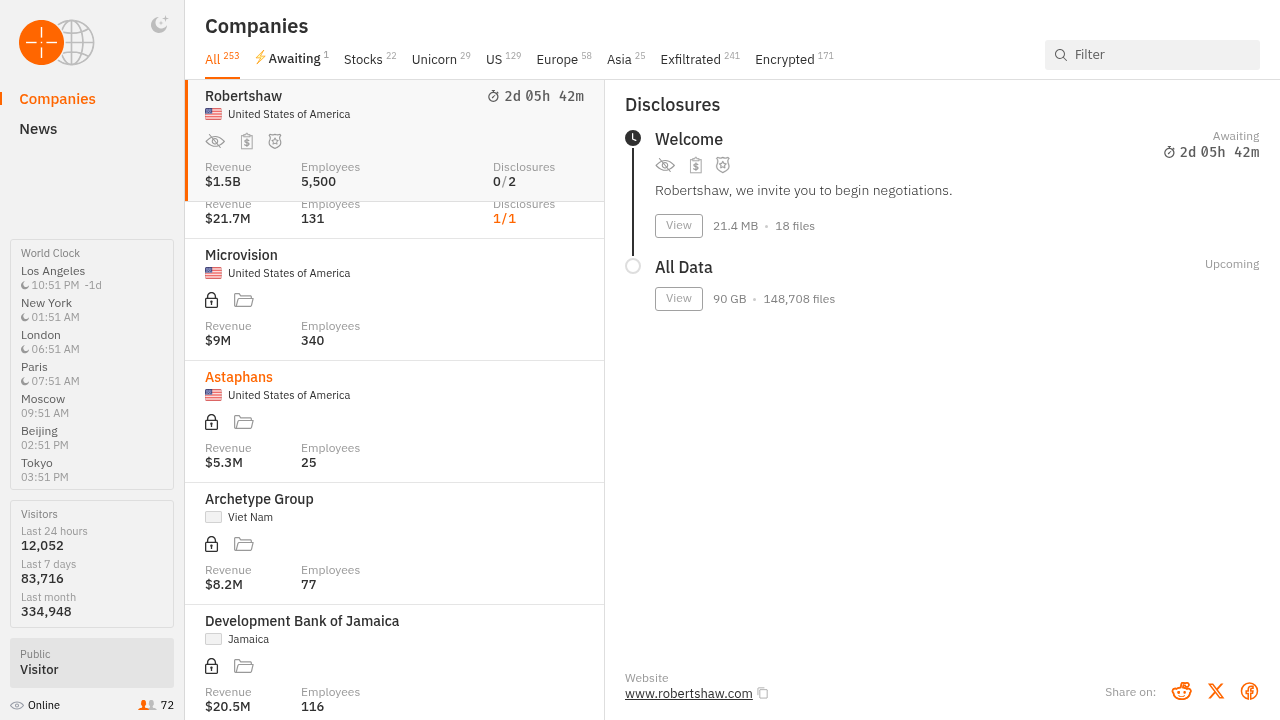Viewport: 1280px width, 720px height.
Task: Click badge icon in Robertshaw list row
Action: pyautogui.click(x=274, y=141)
